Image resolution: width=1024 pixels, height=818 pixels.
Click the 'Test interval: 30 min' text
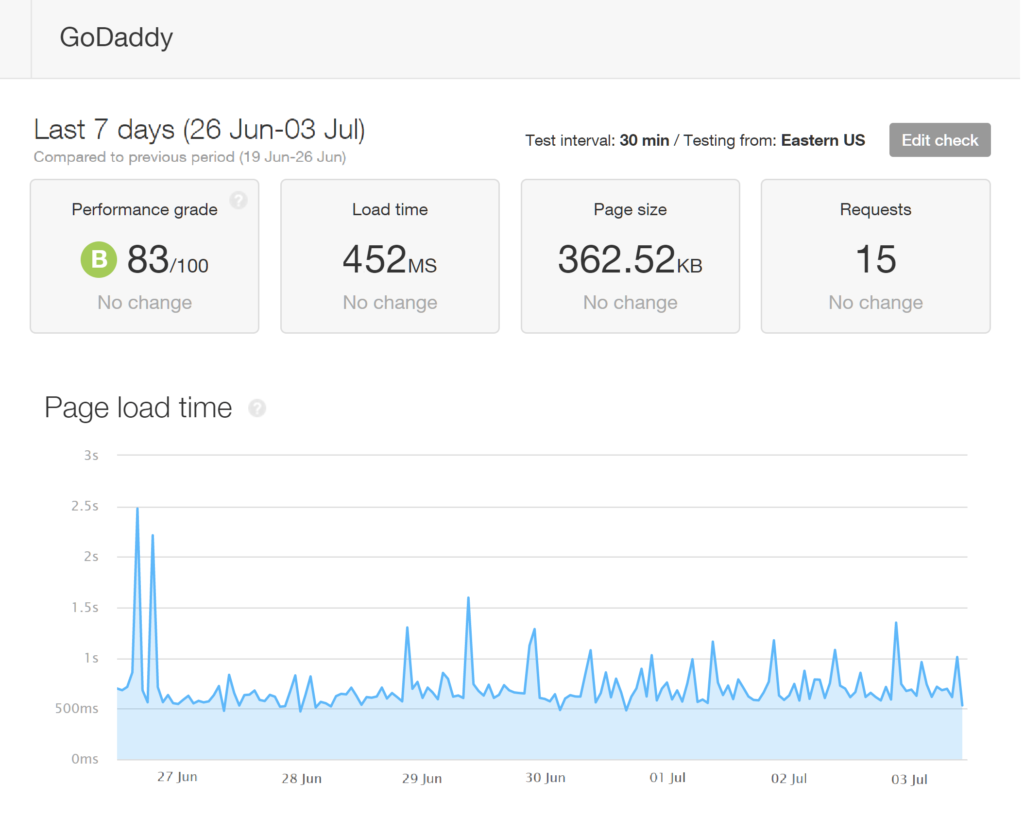pyautogui.click(x=597, y=140)
